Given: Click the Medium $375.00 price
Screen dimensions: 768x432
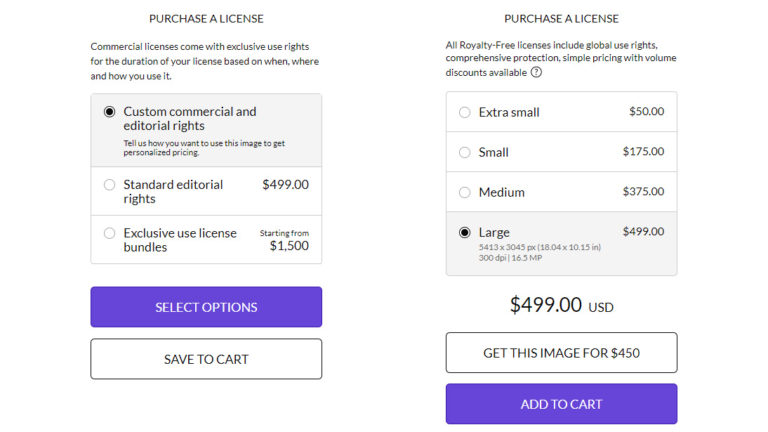Looking at the screenshot, I should pos(643,192).
